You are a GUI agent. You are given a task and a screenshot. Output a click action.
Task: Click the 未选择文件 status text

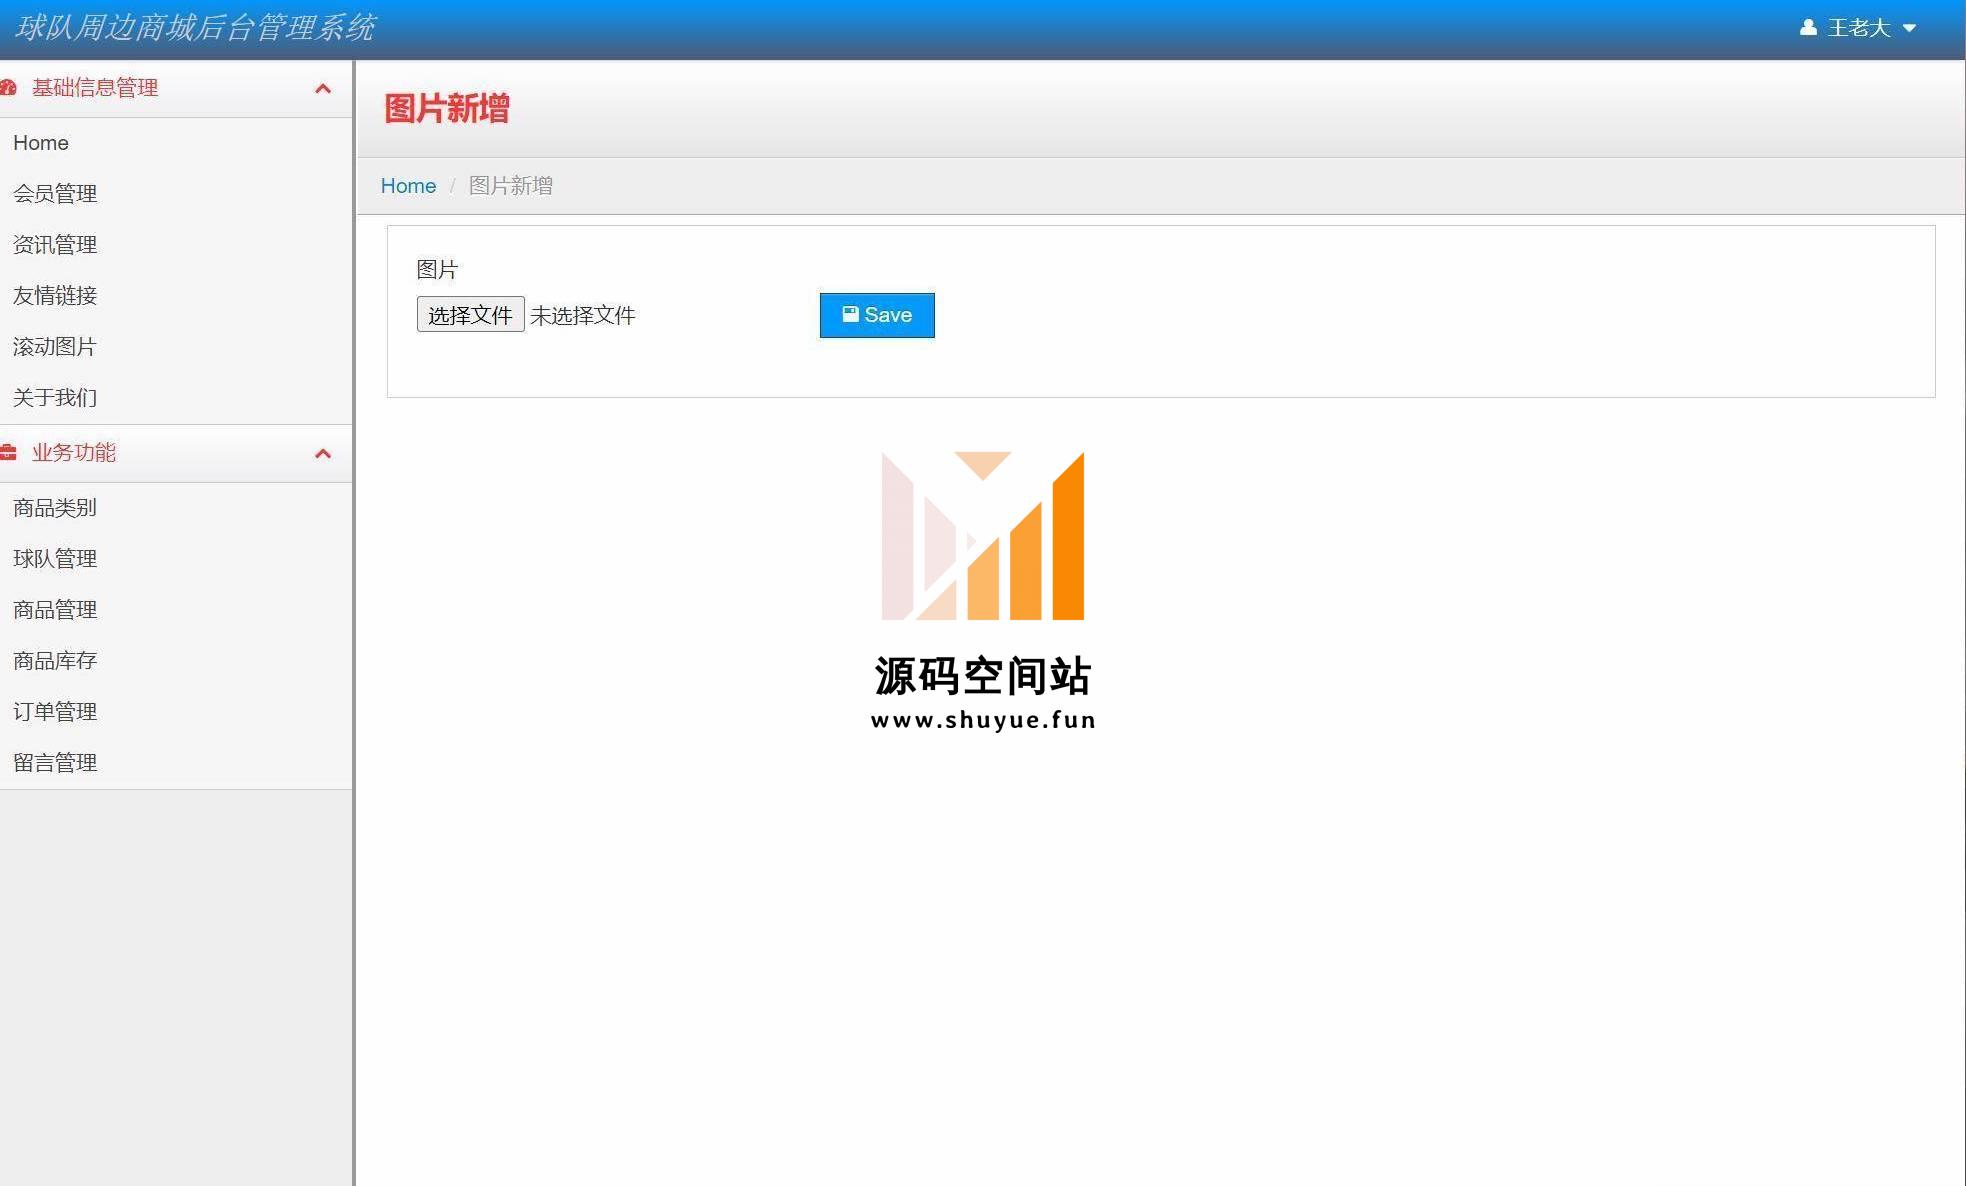tap(583, 316)
